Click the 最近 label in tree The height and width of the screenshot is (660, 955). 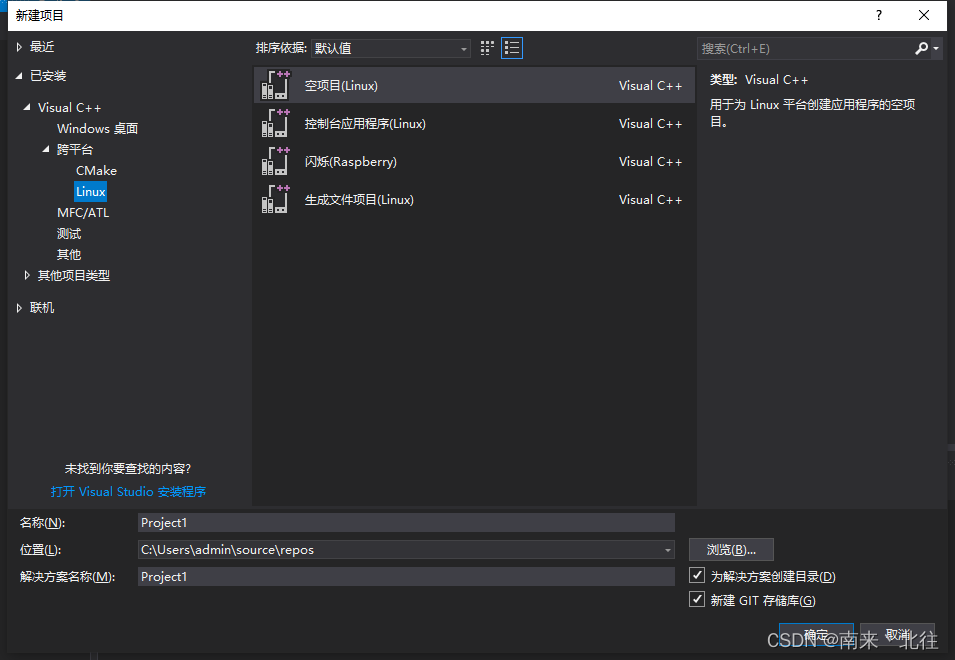pos(42,47)
